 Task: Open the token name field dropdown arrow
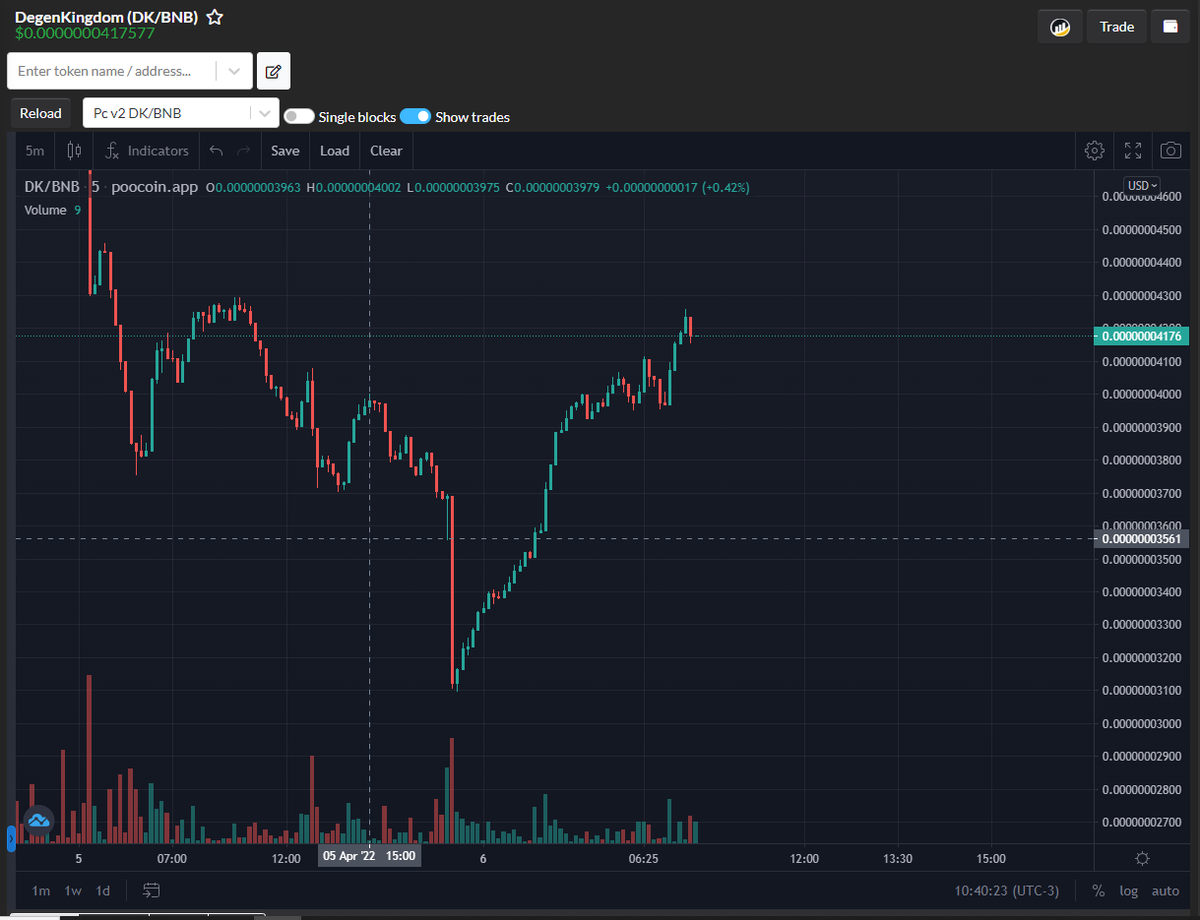tap(234, 71)
